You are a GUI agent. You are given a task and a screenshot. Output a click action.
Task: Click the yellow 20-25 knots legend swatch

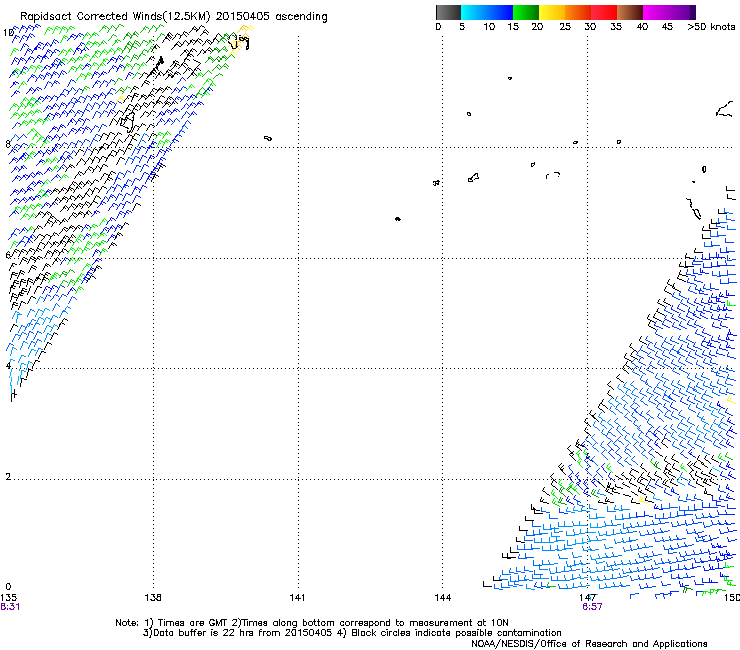point(552,12)
